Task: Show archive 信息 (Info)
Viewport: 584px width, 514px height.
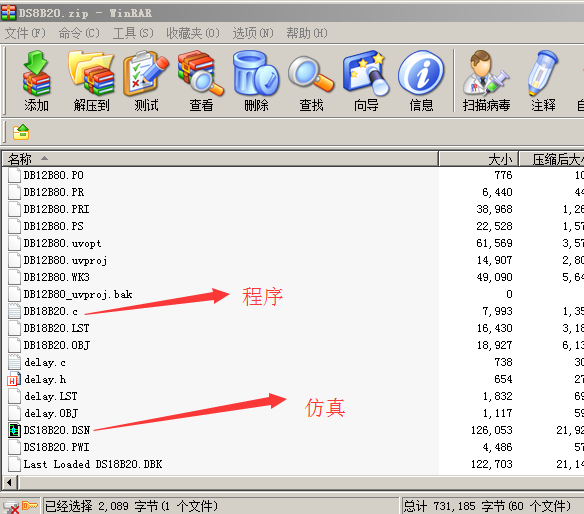Action: [x=421, y=80]
